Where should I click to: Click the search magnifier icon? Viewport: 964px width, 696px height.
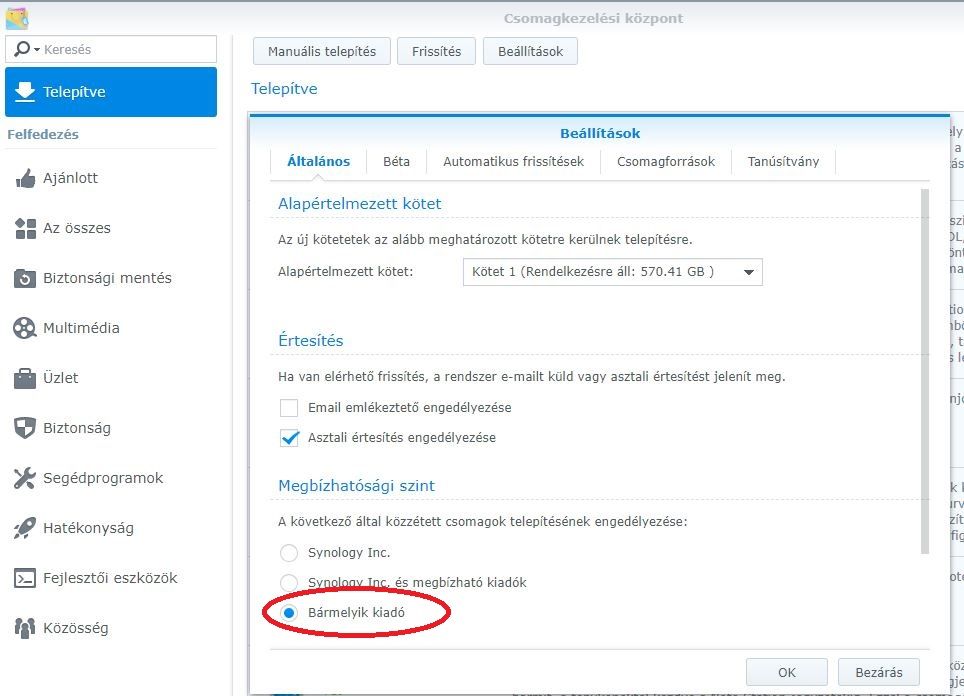pos(22,49)
